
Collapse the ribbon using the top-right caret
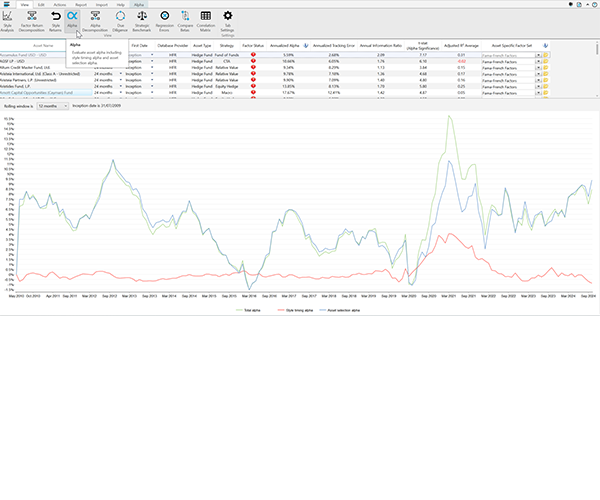(587, 5)
